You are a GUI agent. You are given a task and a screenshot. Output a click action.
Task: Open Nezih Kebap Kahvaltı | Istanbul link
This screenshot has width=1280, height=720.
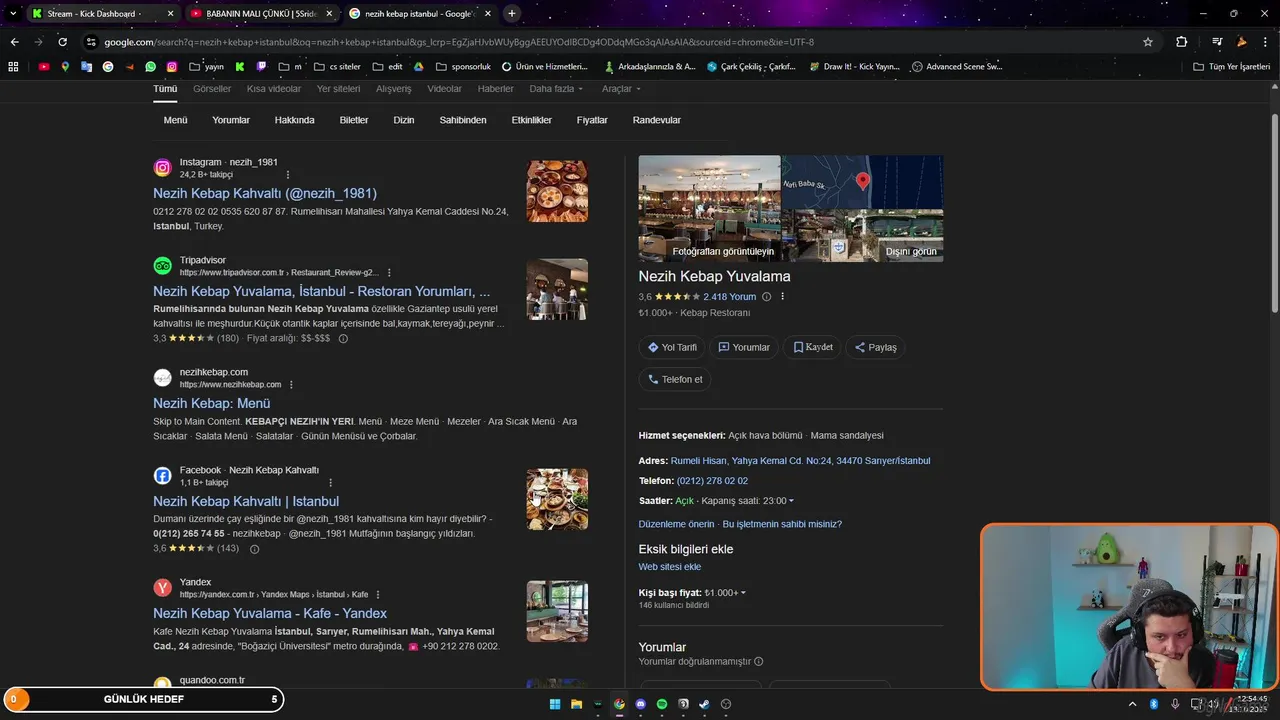point(246,501)
